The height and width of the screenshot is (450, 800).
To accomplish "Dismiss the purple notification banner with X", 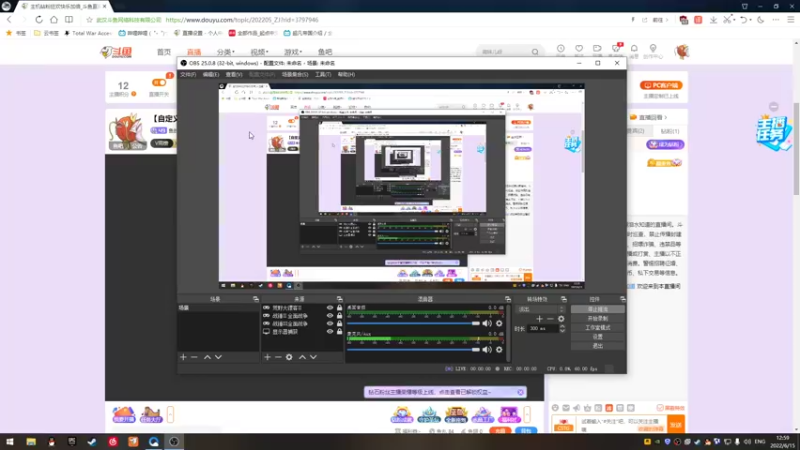I will (520, 392).
